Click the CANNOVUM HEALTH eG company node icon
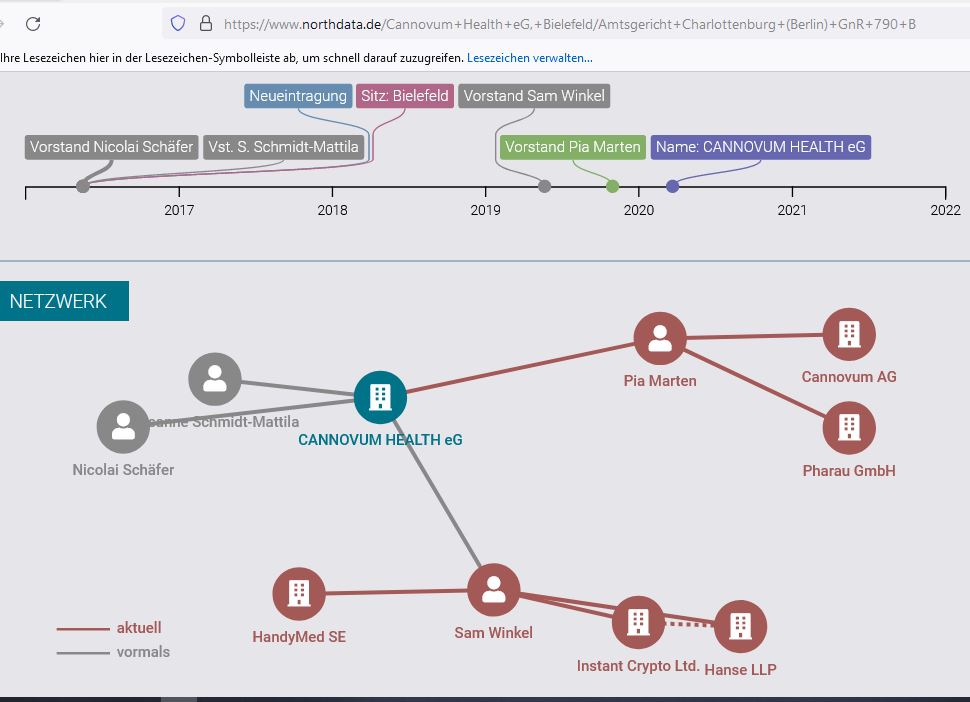 tap(380, 397)
